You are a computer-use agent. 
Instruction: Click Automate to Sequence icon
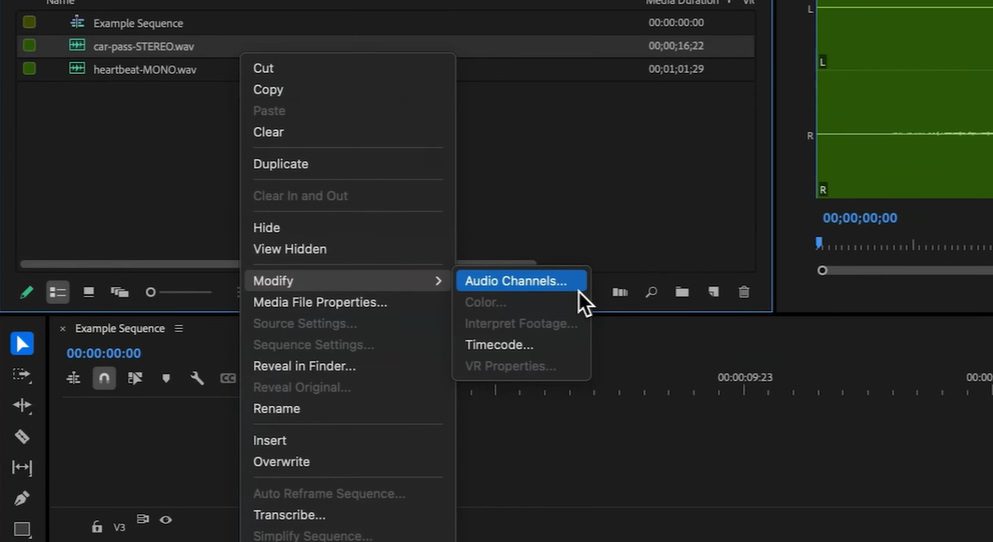pos(620,292)
